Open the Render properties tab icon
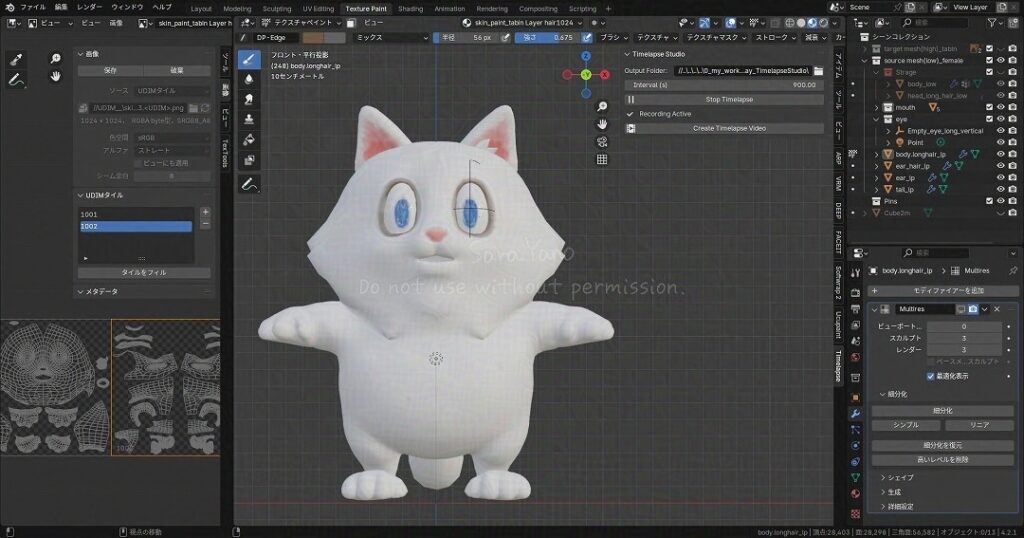The width and height of the screenshot is (1024, 538). click(x=856, y=293)
